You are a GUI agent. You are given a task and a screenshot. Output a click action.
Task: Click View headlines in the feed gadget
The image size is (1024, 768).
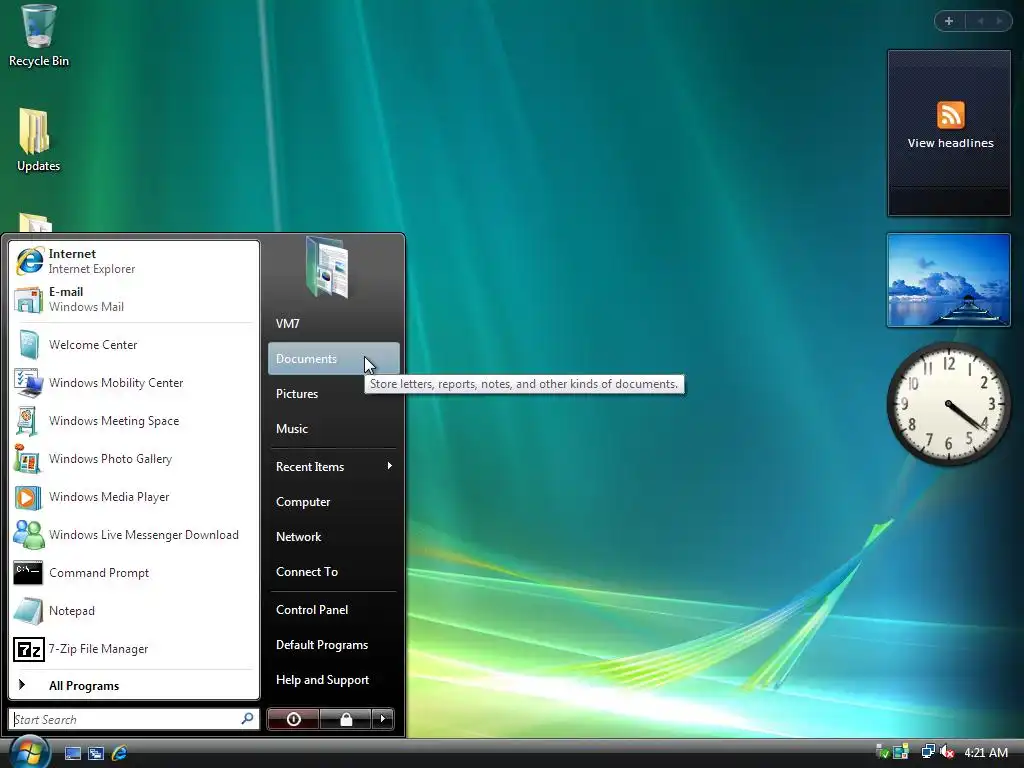point(950,143)
